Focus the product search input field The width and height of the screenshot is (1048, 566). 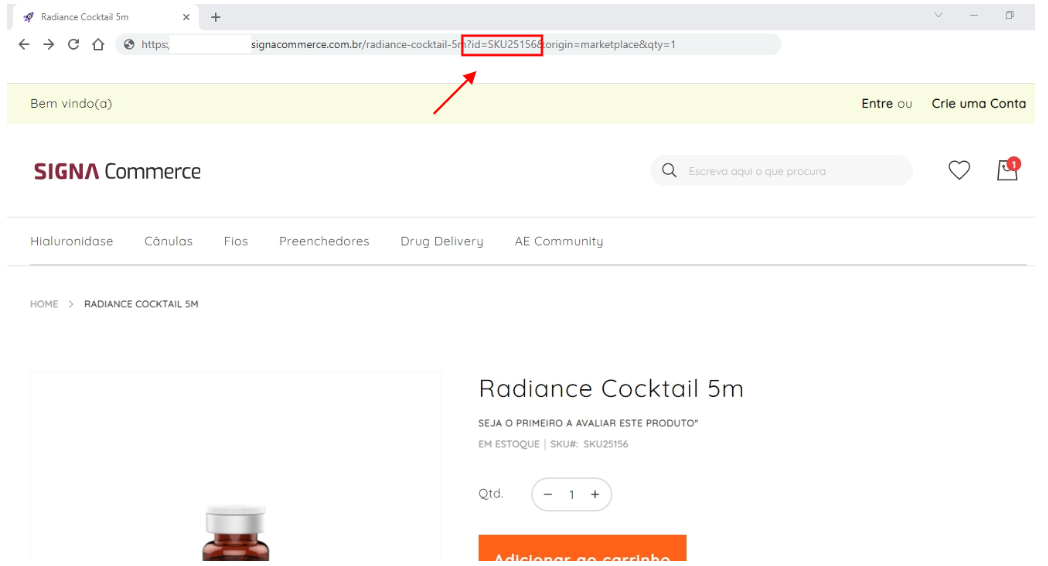click(x=790, y=171)
